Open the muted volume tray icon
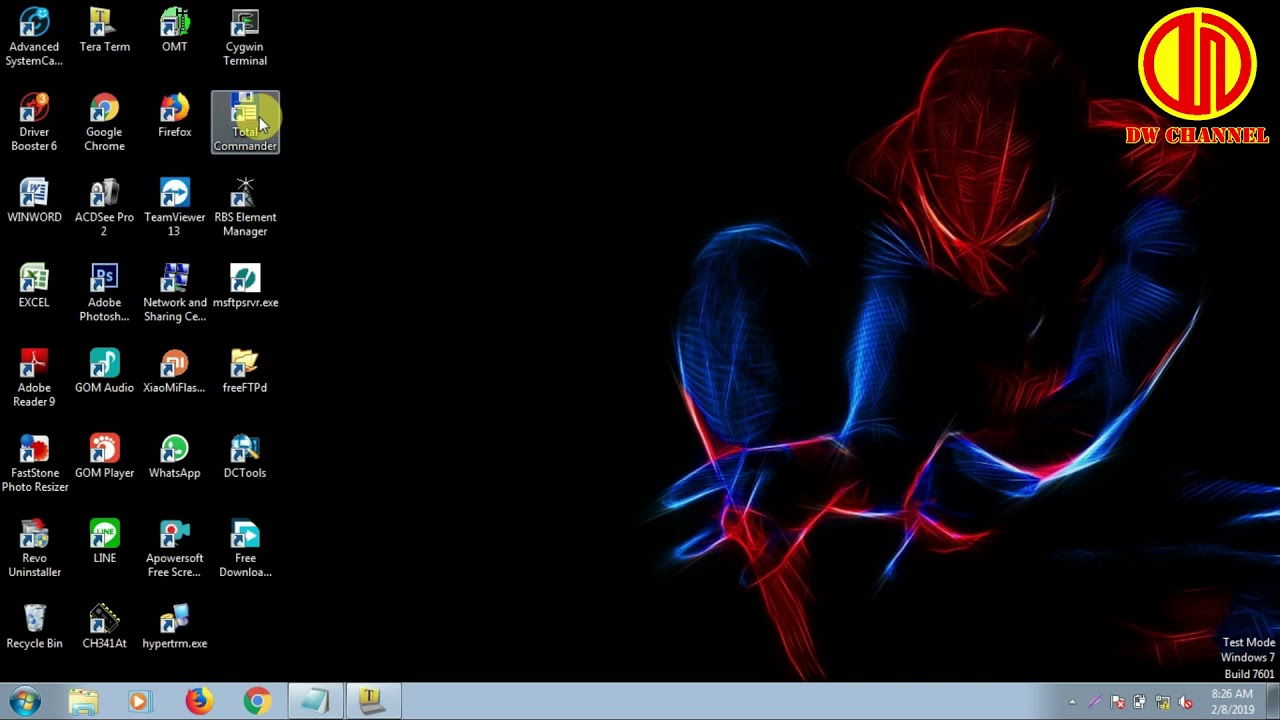 pyautogui.click(x=1186, y=702)
